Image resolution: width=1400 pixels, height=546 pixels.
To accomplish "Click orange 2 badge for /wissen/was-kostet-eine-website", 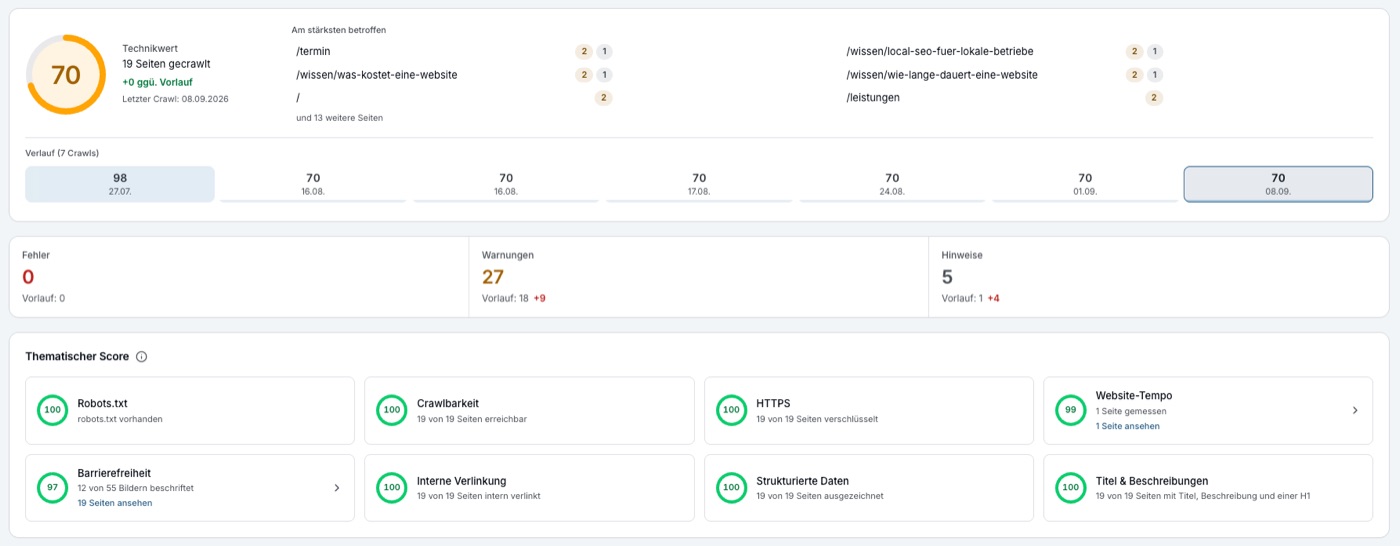I will 584,75.
